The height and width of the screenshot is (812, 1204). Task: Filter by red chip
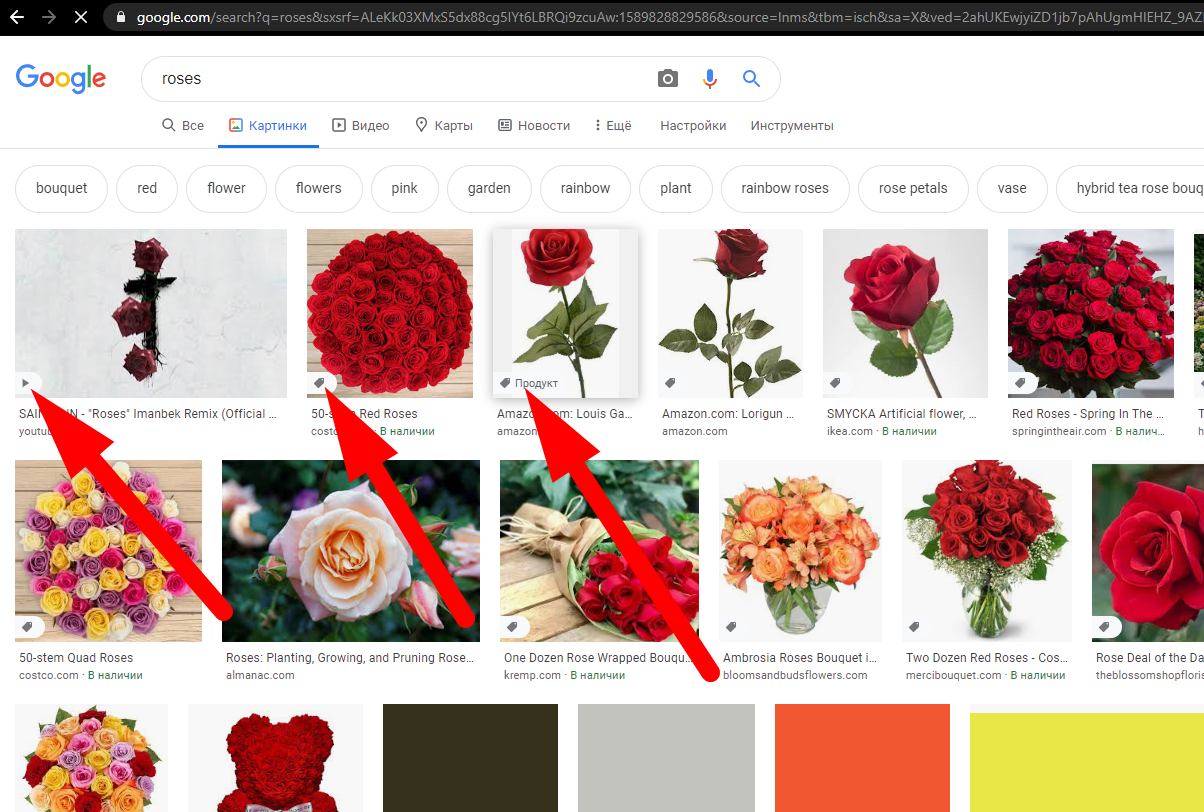pyautogui.click(x=147, y=188)
